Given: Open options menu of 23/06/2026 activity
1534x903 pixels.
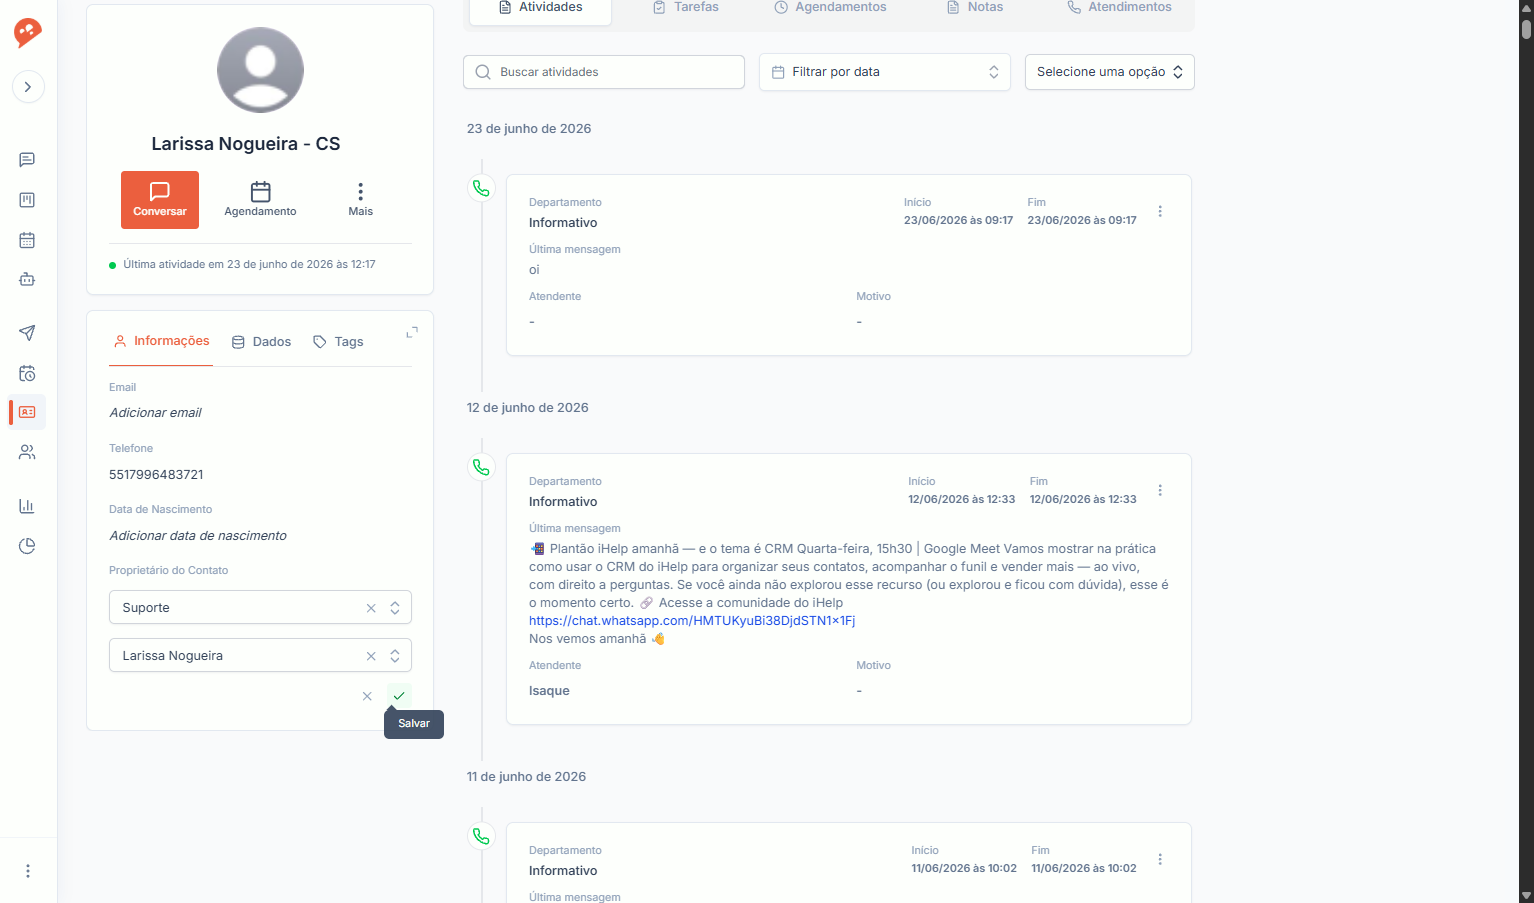Looking at the screenshot, I should [1160, 211].
